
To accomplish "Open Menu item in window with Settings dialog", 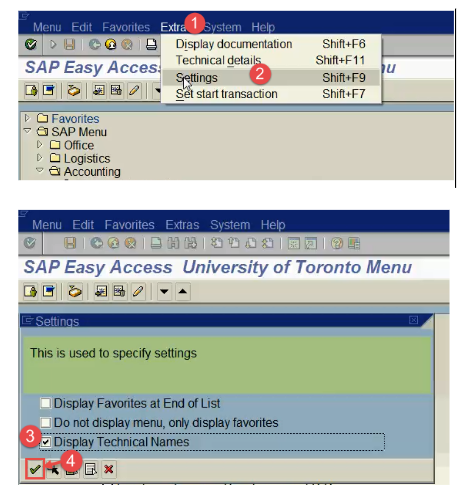I will coord(47,225).
